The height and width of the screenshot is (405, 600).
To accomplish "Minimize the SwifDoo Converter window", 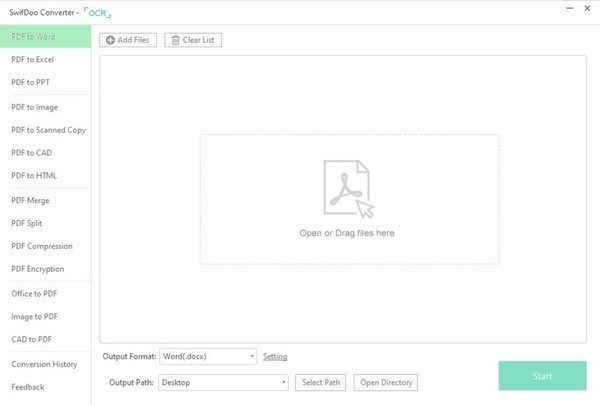I will coord(570,8).
